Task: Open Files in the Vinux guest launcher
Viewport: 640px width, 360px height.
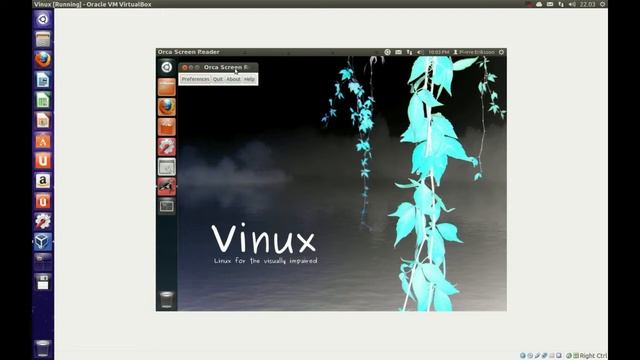Action: point(167,87)
